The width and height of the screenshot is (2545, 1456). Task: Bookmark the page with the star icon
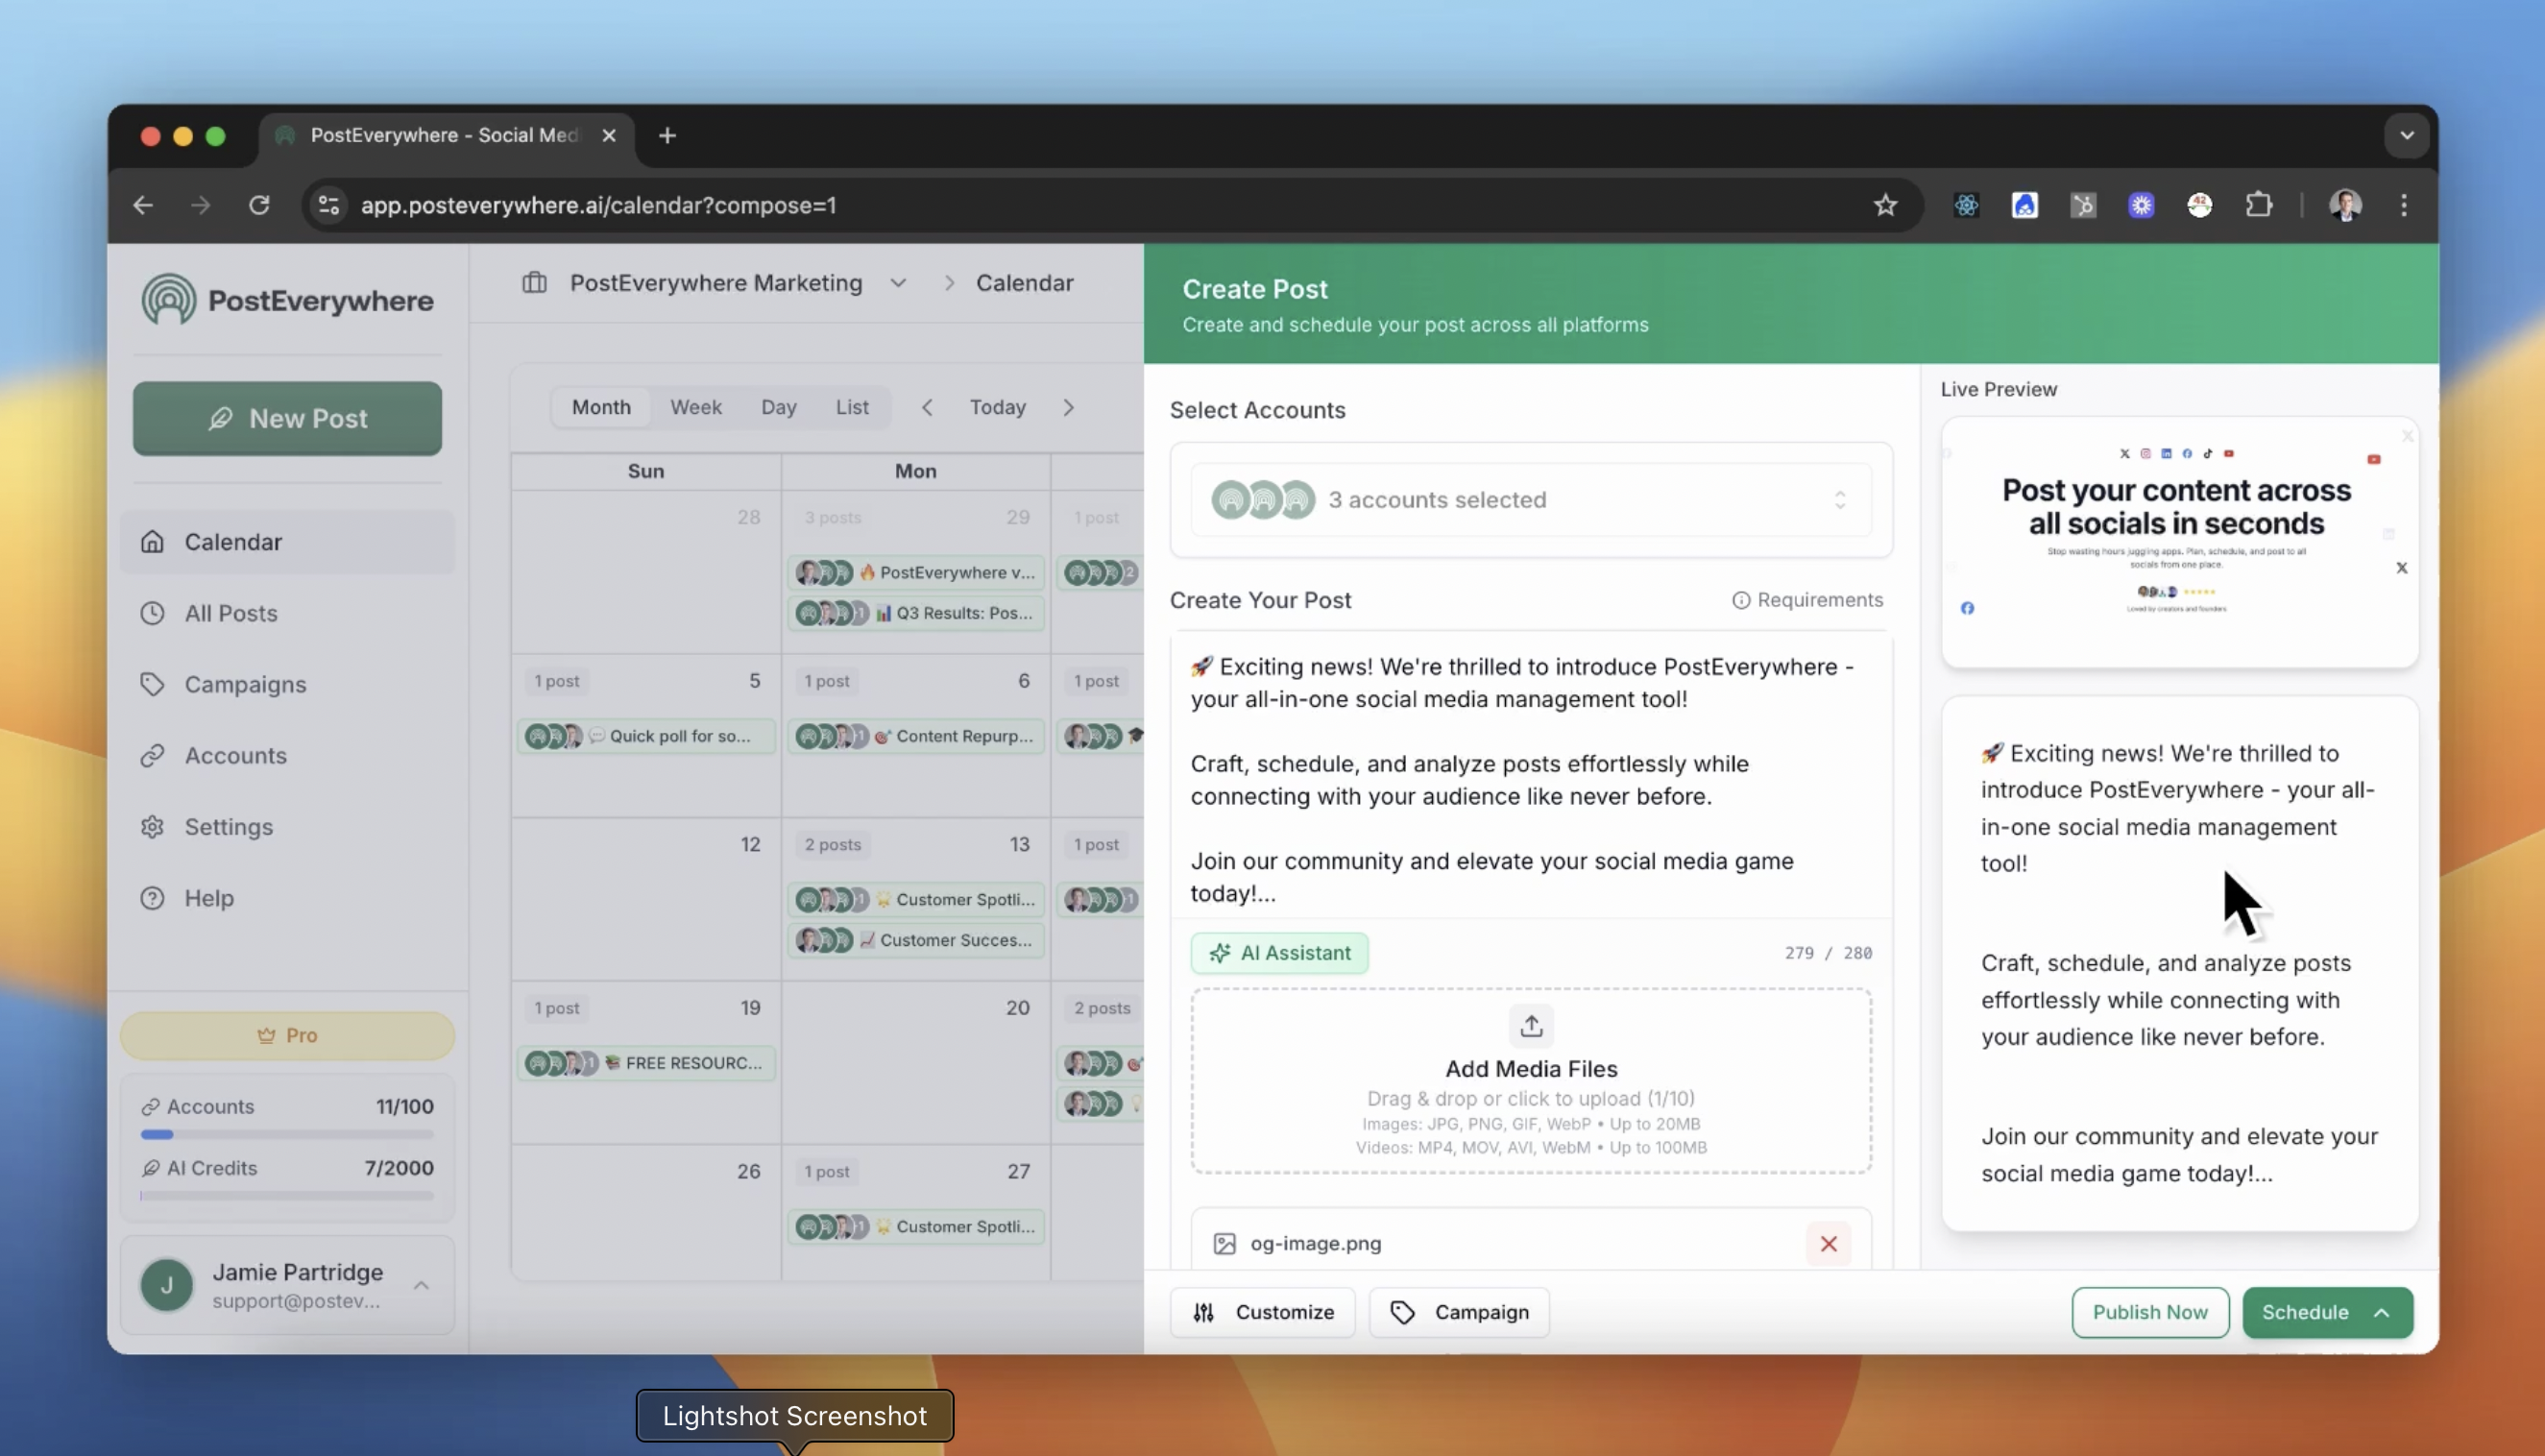point(1885,205)
